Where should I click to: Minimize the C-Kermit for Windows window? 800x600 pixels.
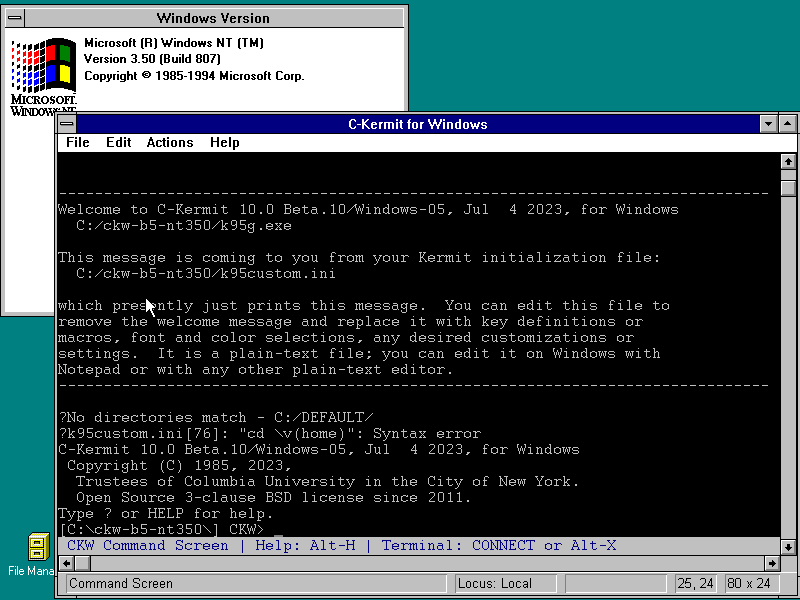[768, 123]
